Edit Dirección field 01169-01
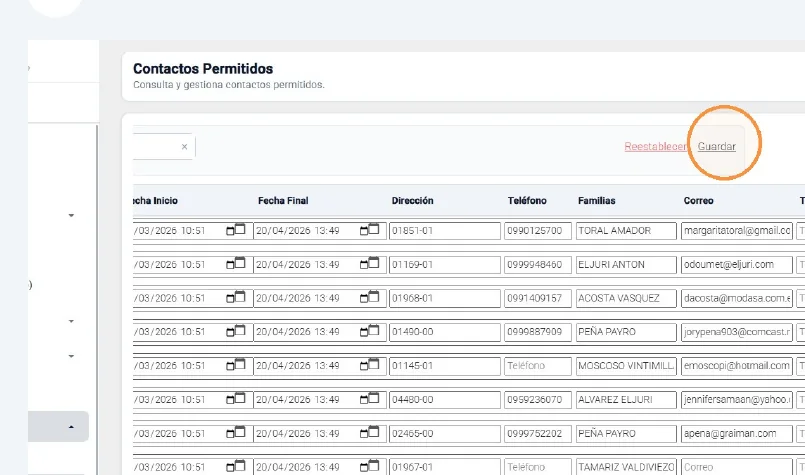Image resolution: width=805 pixels, height=475 pixels. tap(445, 264)
